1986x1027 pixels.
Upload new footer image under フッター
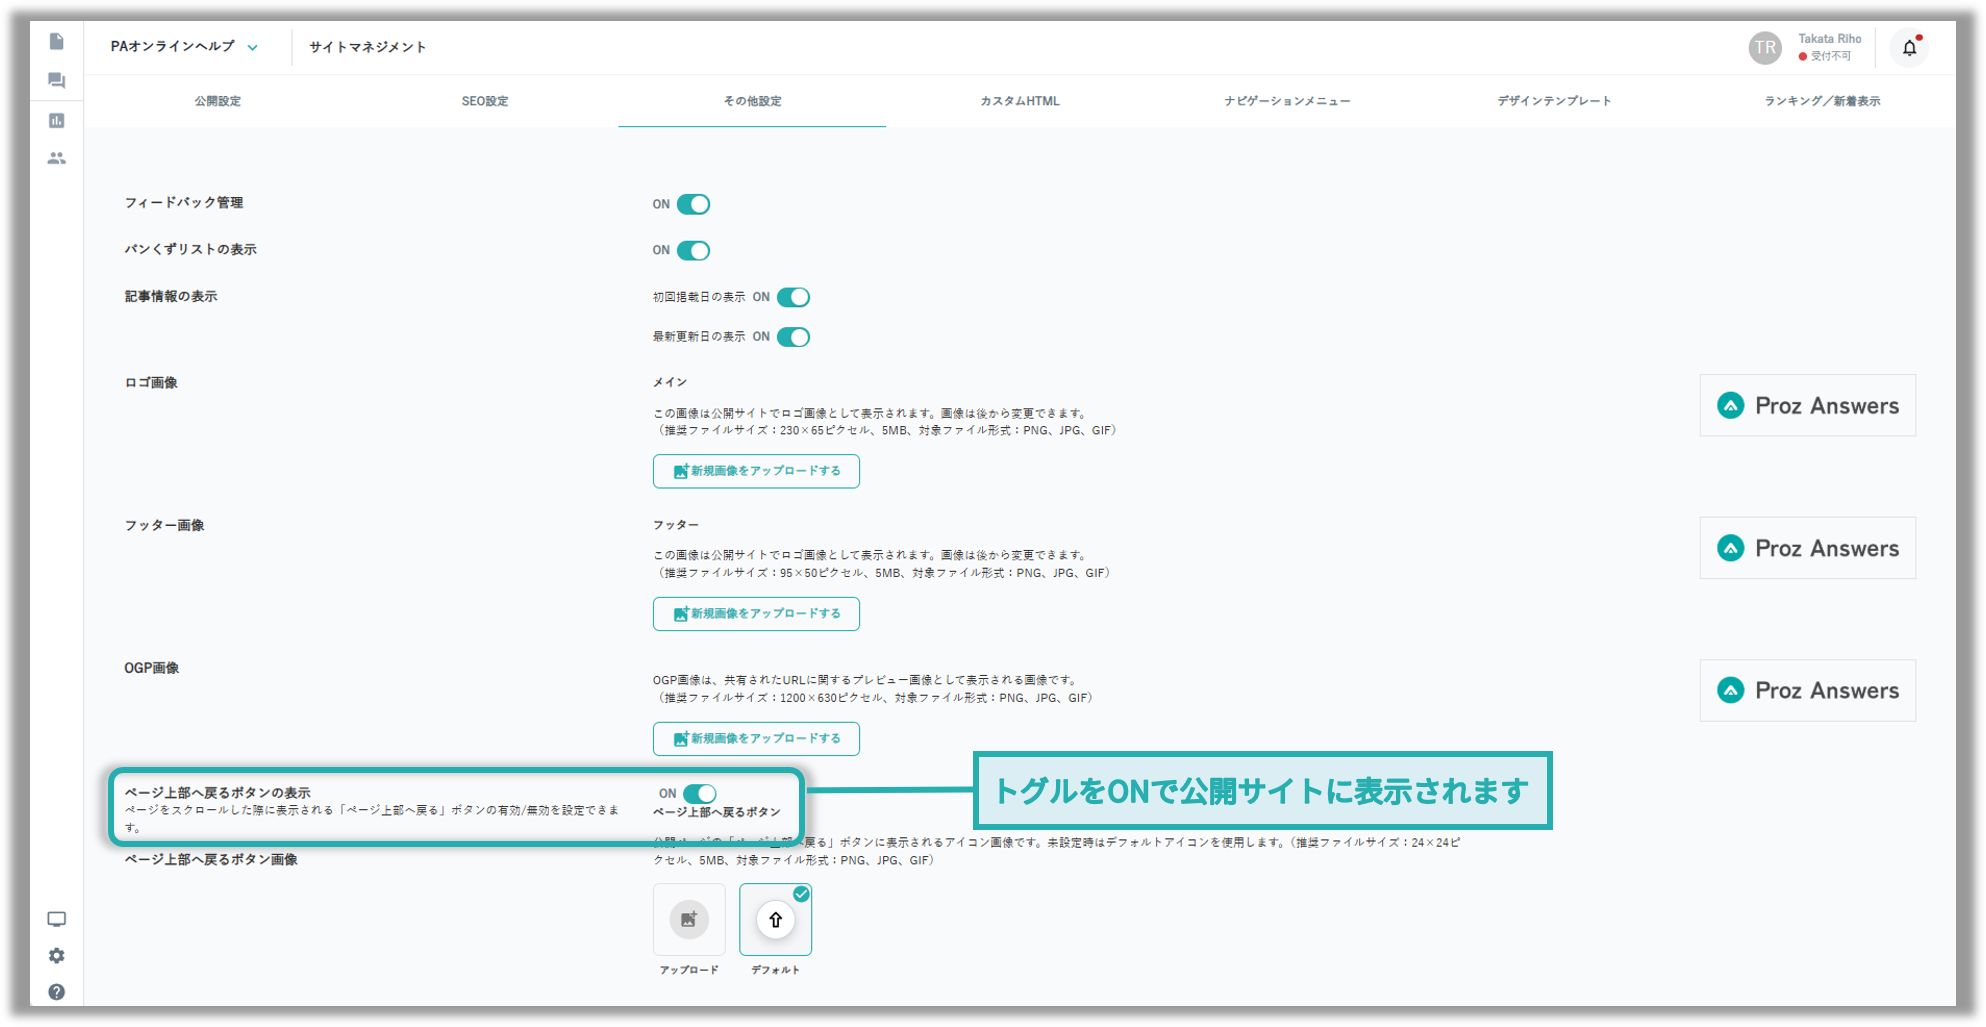pos(756,614)
